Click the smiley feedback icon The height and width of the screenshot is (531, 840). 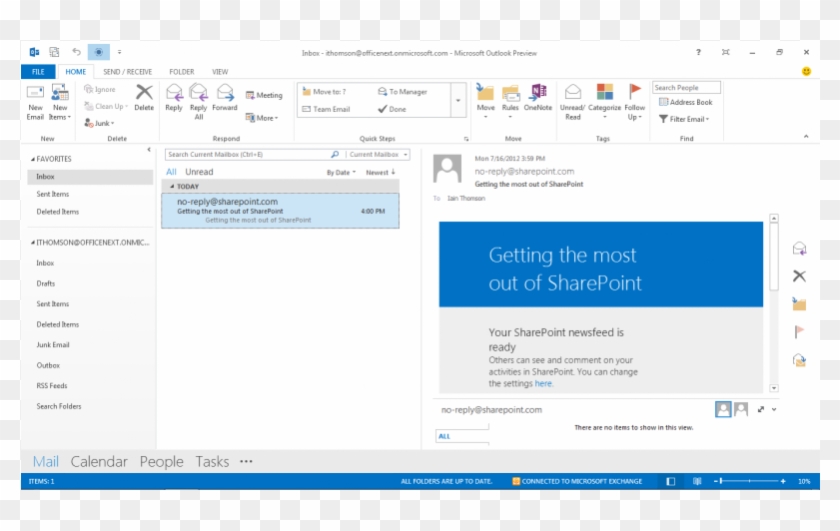coord(806,71)
